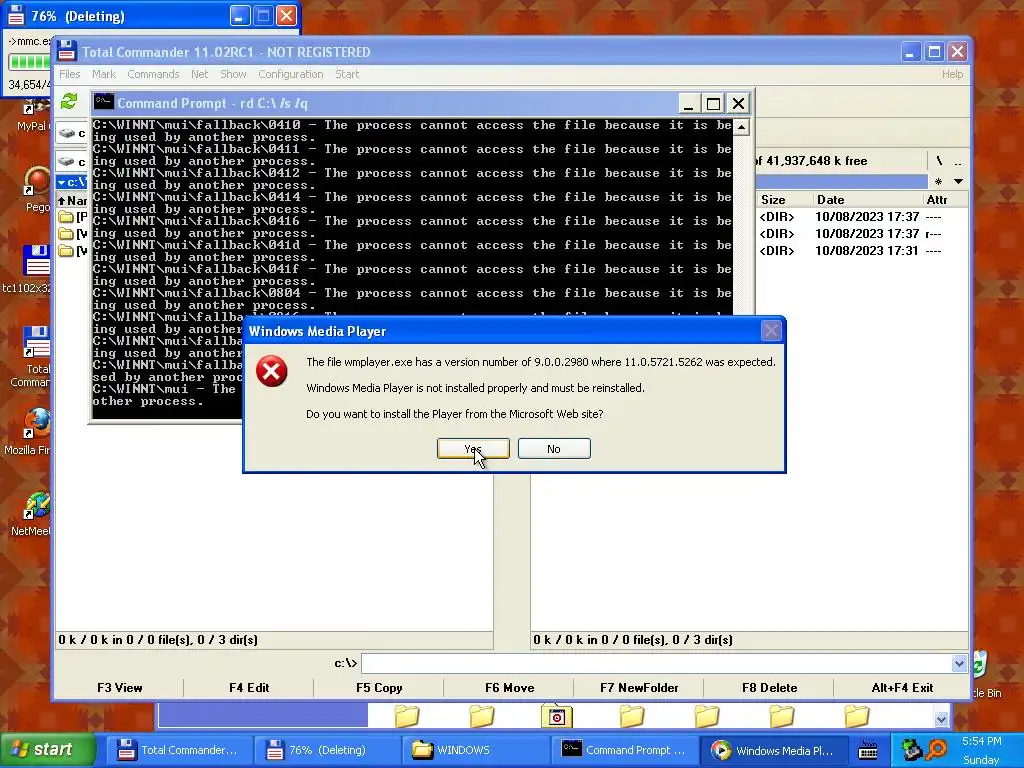Click the Windows start button

pos(48,750)
